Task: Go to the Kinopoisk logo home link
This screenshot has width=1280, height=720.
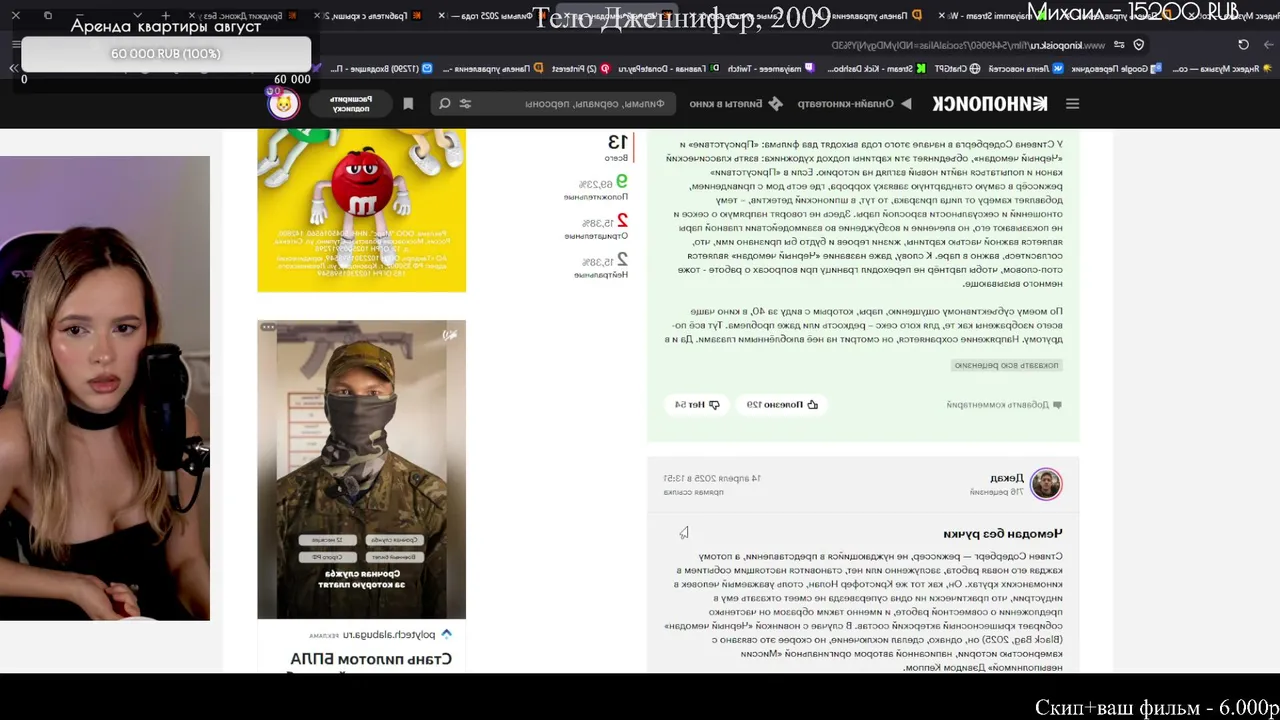Action: (990, 104)
